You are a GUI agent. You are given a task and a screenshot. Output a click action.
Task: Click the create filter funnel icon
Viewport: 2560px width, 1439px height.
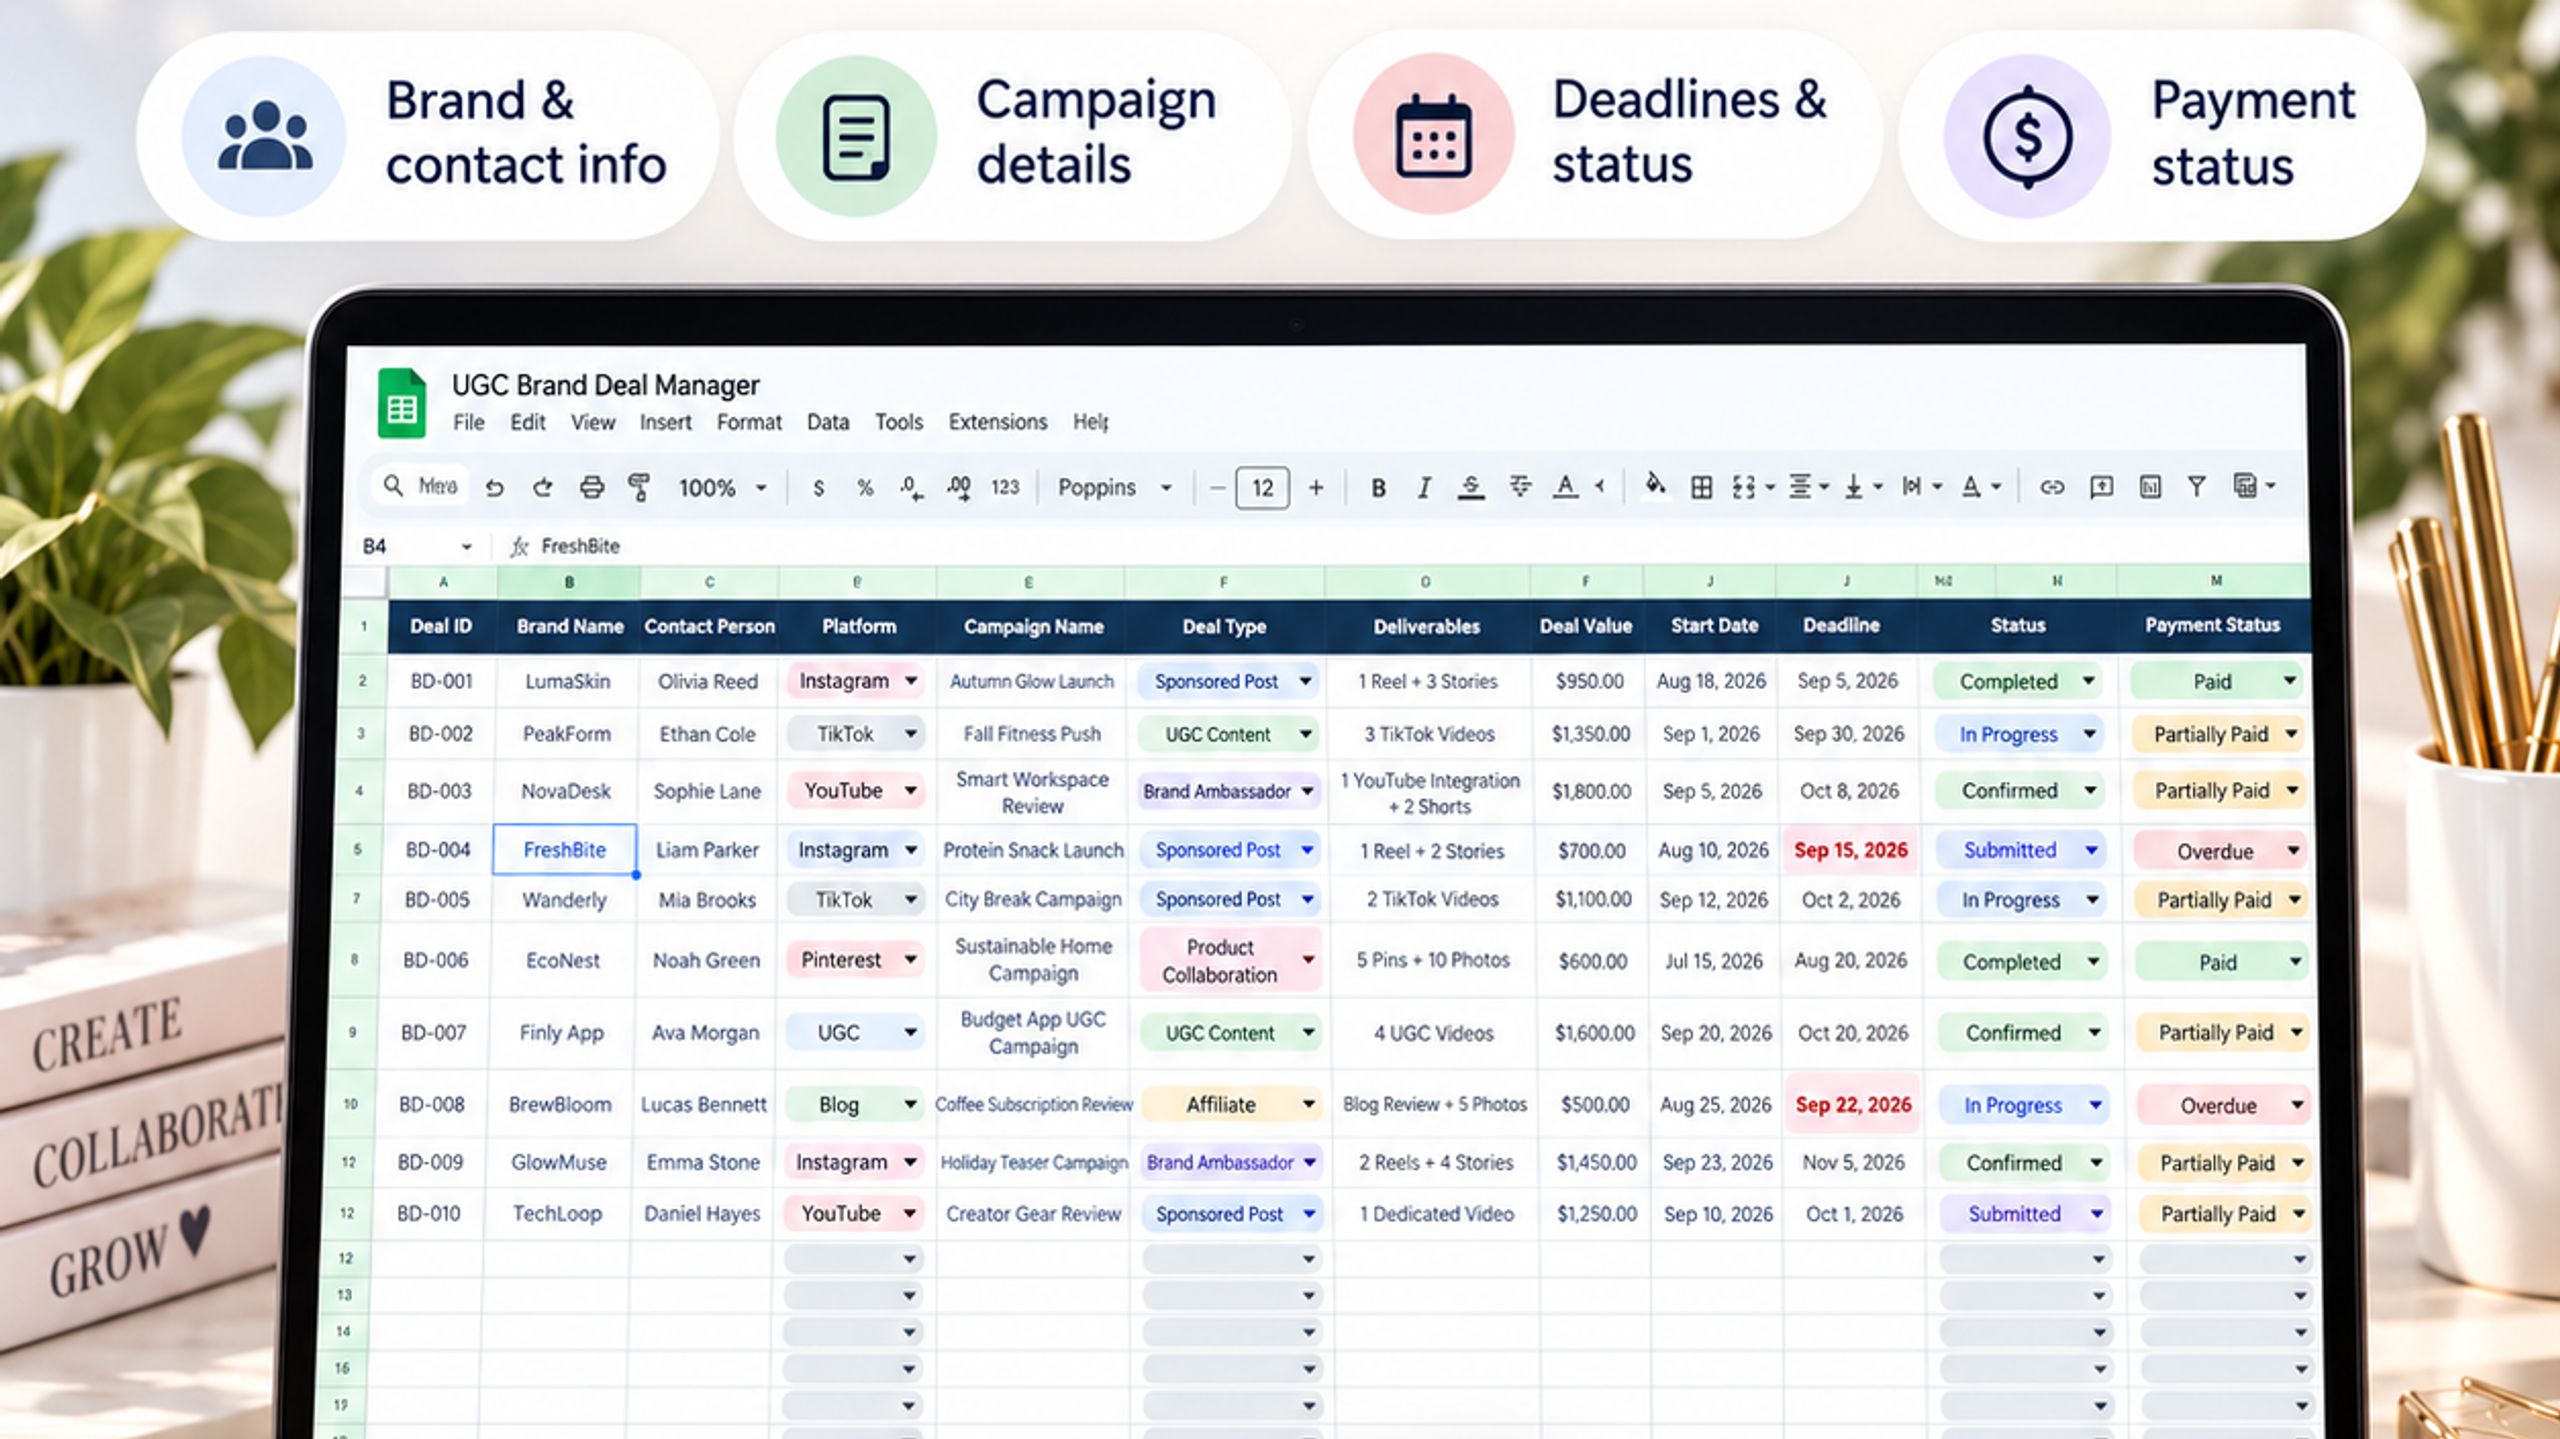(x=2196, y=487)
